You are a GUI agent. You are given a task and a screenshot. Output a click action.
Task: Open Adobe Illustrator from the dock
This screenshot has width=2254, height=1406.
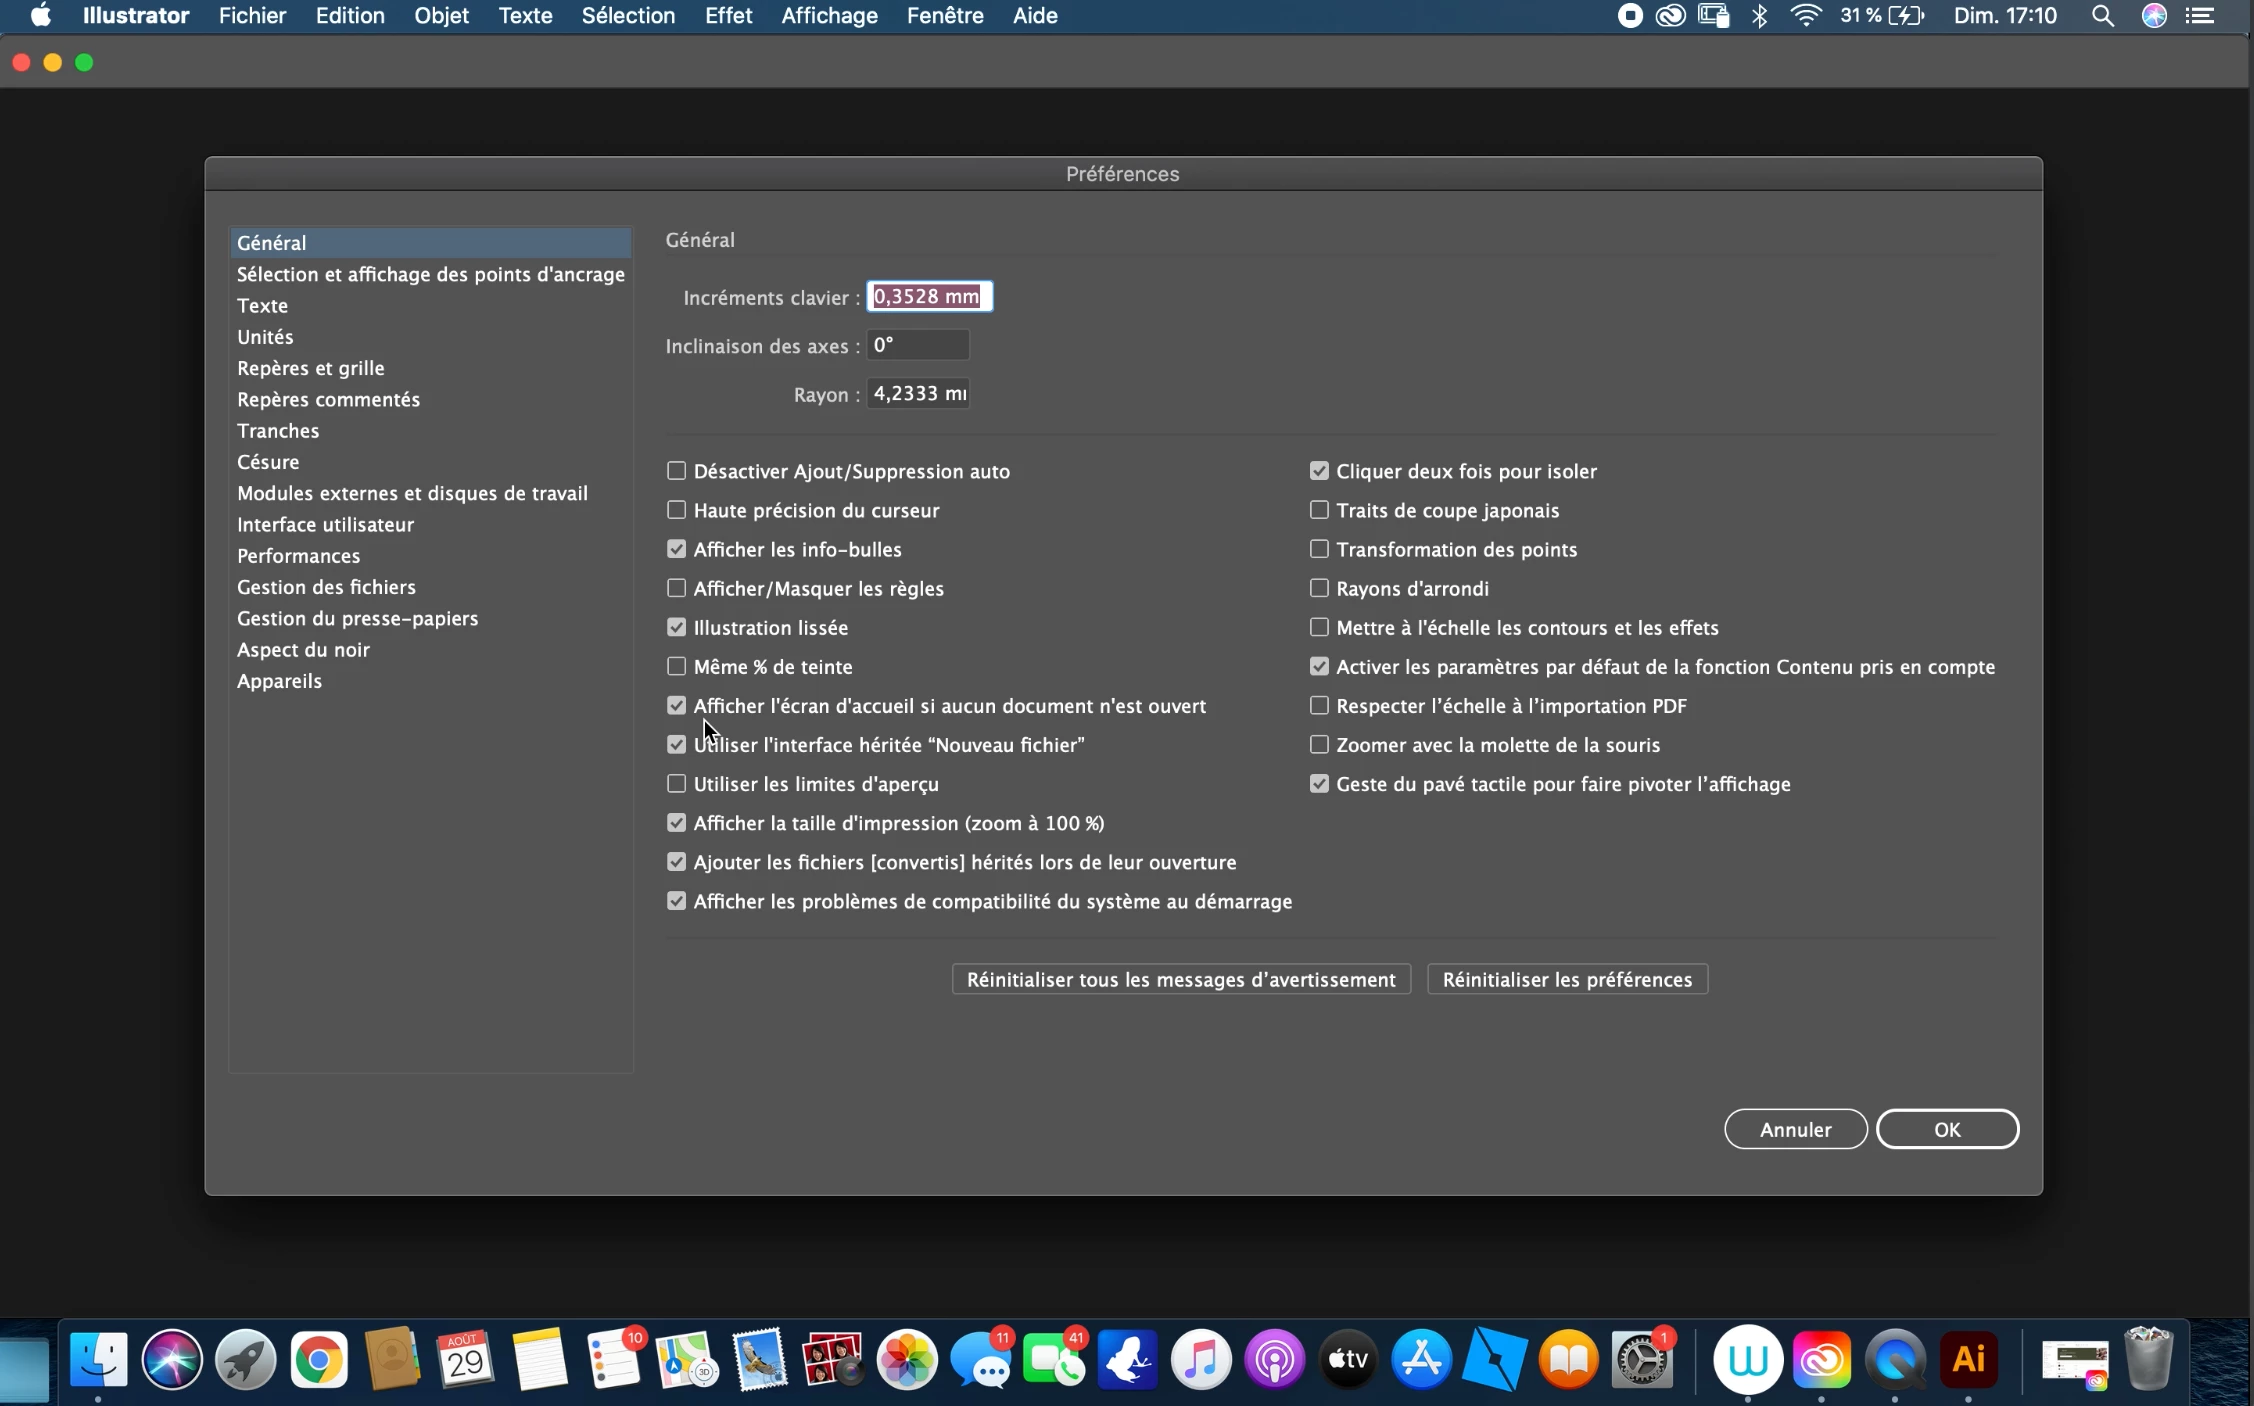tap(1968, 1360)
